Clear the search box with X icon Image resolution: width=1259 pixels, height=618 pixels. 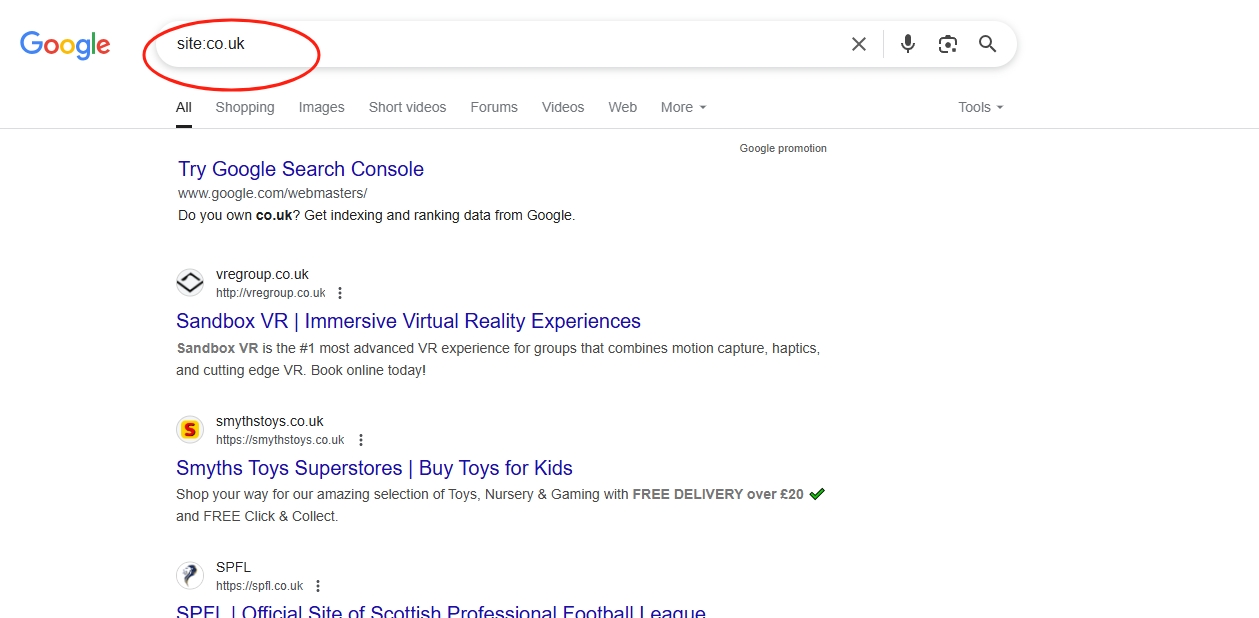[x=859, y=44]
